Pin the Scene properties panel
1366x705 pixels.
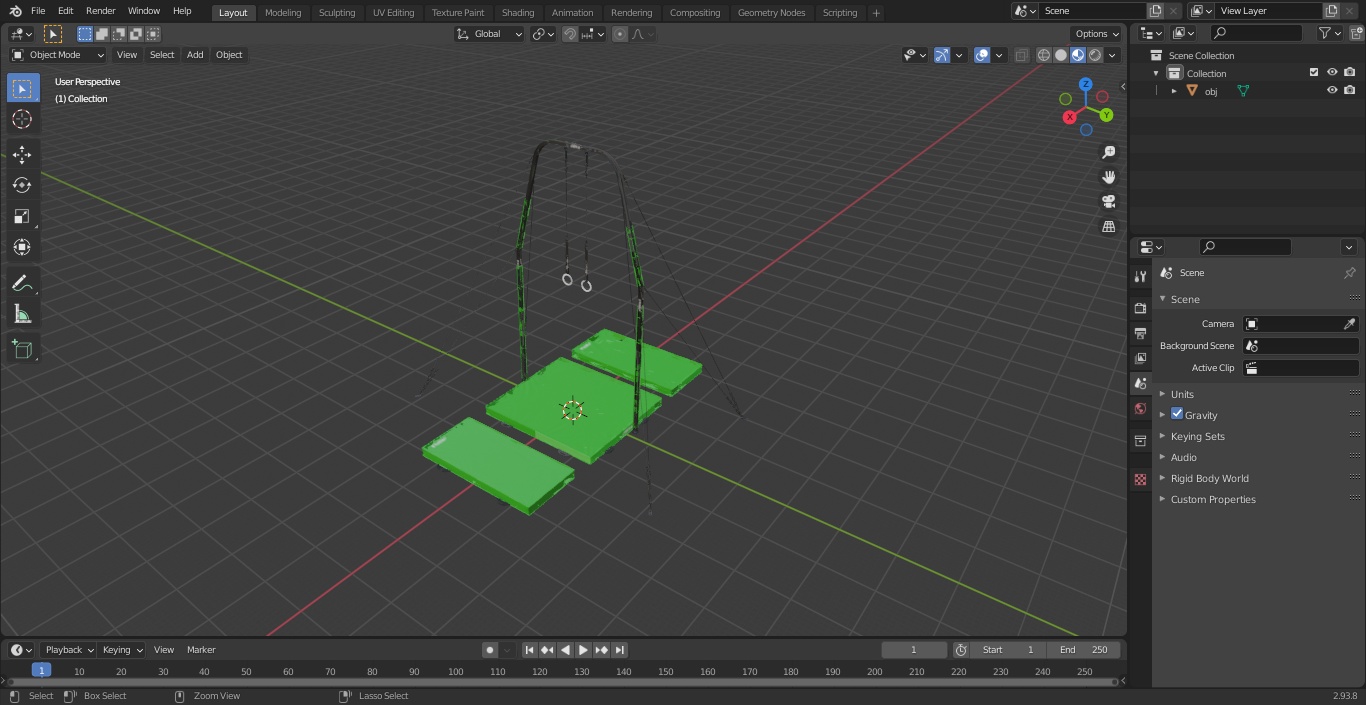tap(1349, 273)
